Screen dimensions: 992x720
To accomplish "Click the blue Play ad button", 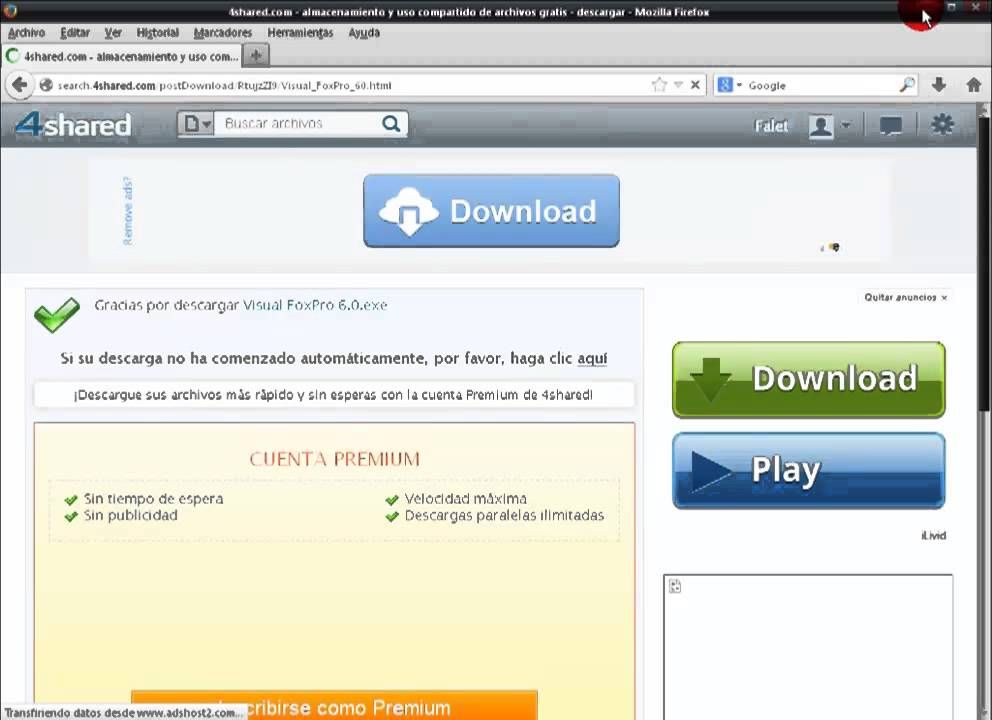I will click(x=809, y=471).
